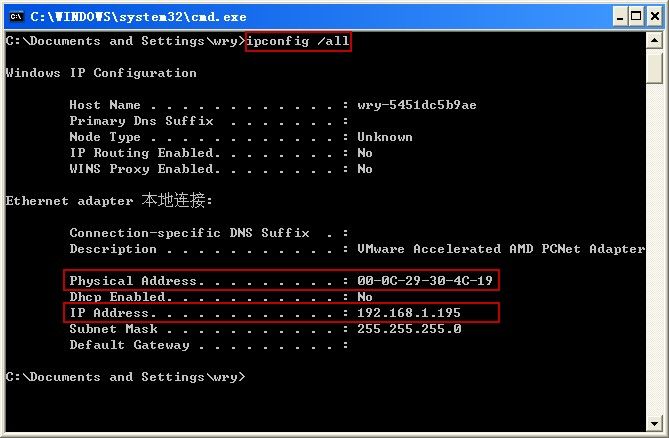Click the IP Address value 192.168.1.195
The height and width of the screenshot is (438, 669).
[x=409, y=313]
